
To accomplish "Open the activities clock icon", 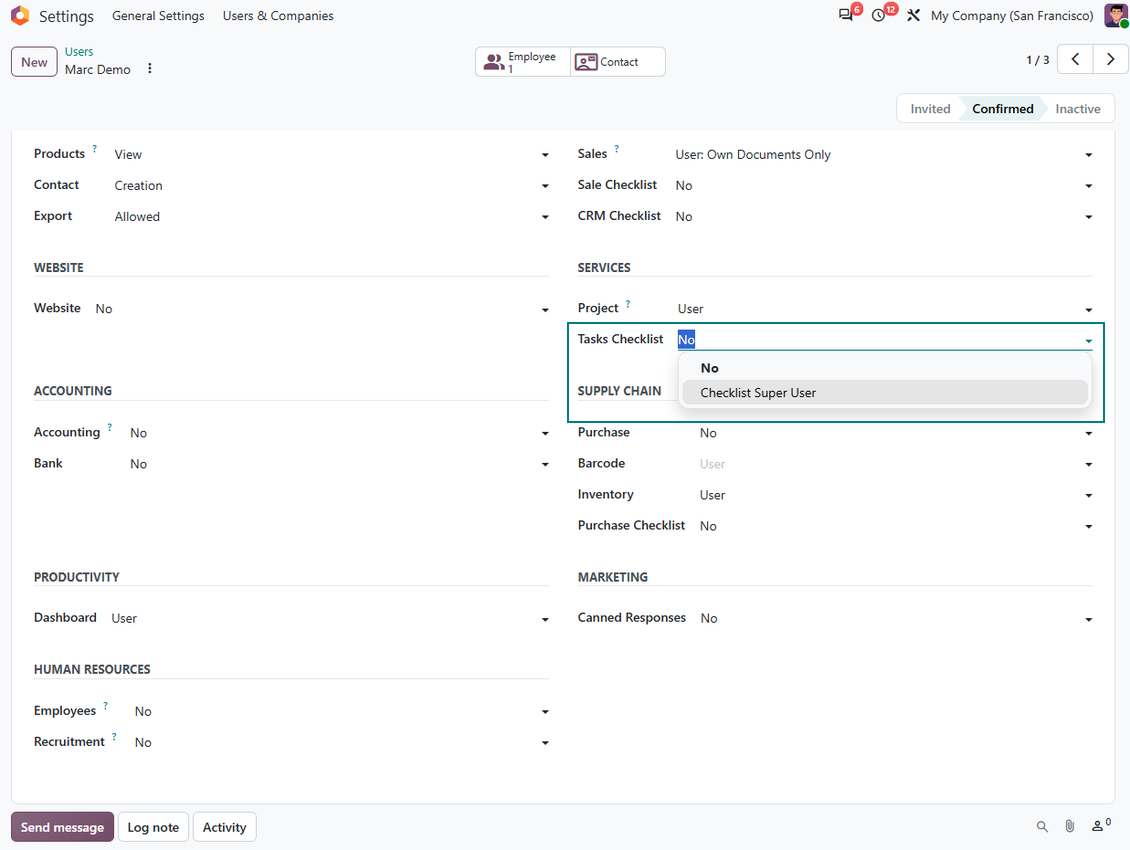I will (x=878, y=15).
